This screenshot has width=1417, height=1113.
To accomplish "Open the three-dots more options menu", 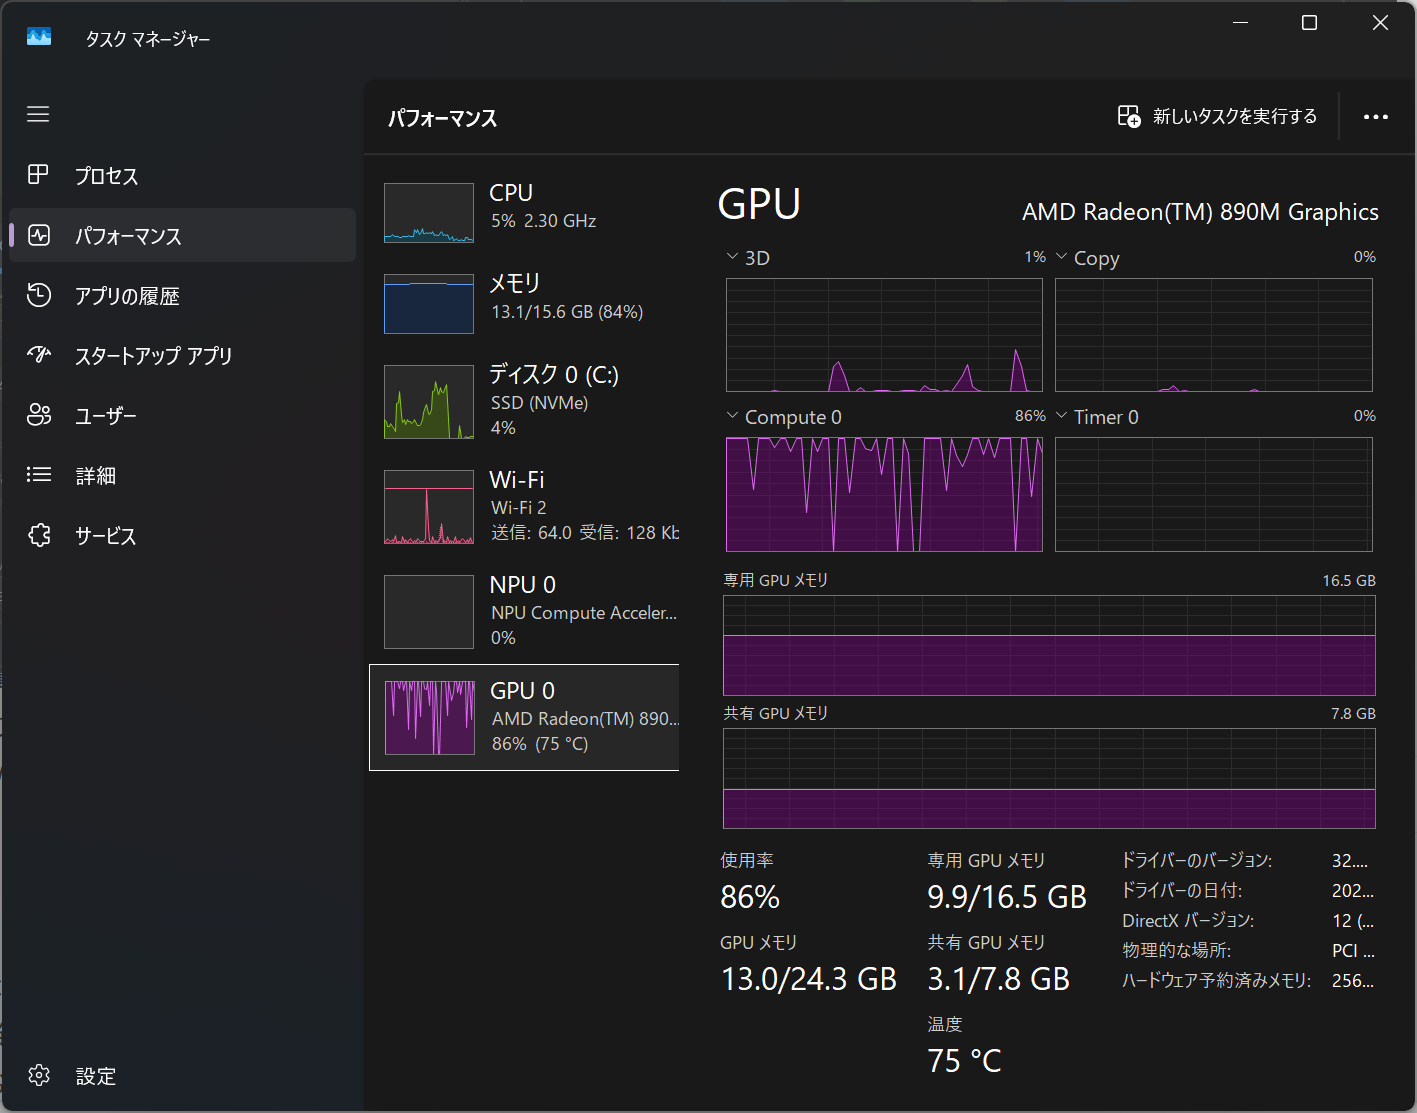I will 1375,117.
